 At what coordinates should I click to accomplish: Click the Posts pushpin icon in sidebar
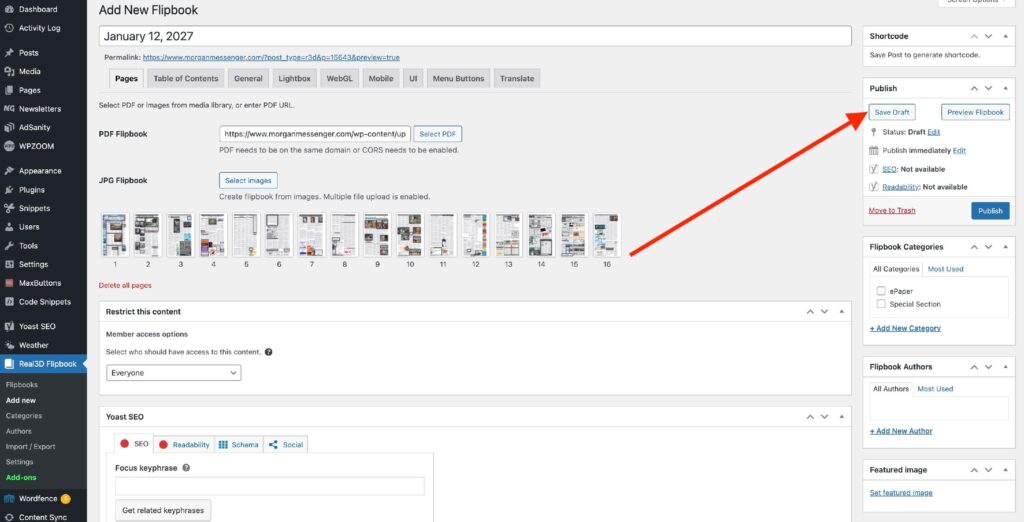click(9, 53)
